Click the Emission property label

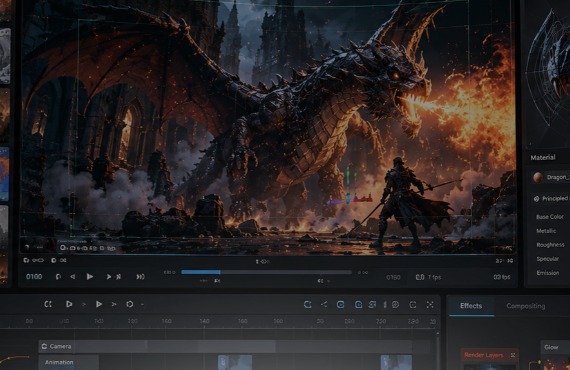(x=548, y=273)
